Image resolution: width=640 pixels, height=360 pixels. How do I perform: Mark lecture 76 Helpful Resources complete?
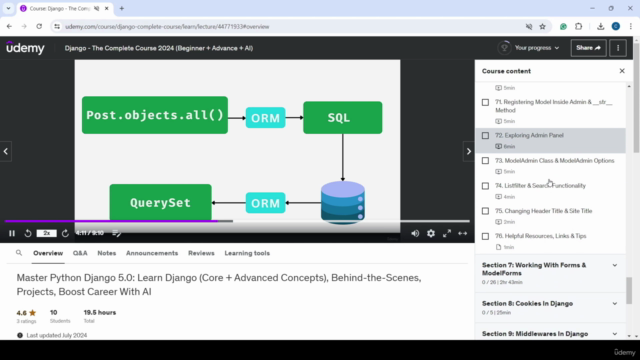pos(485,236)
